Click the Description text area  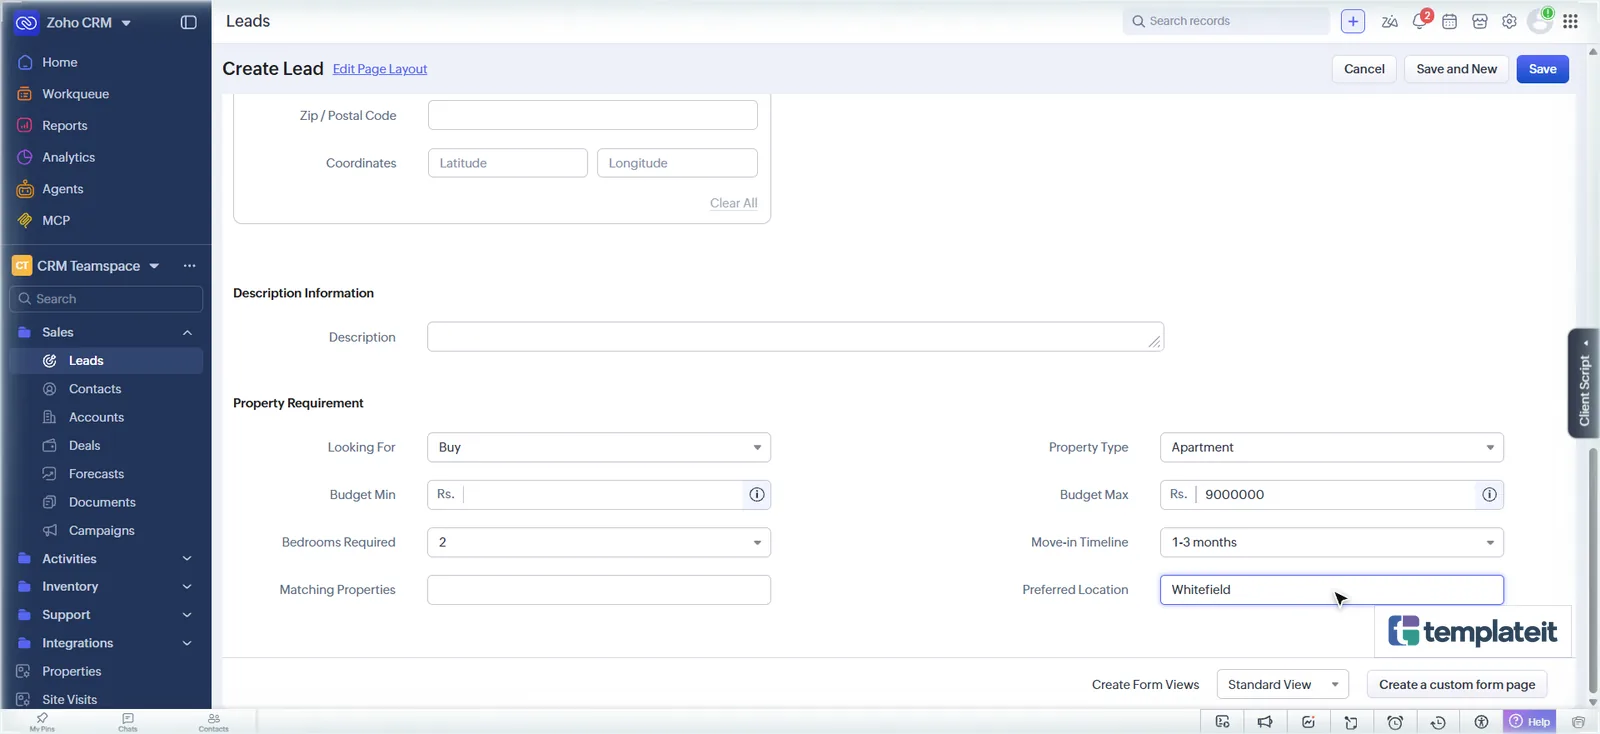tap(795, 337)
